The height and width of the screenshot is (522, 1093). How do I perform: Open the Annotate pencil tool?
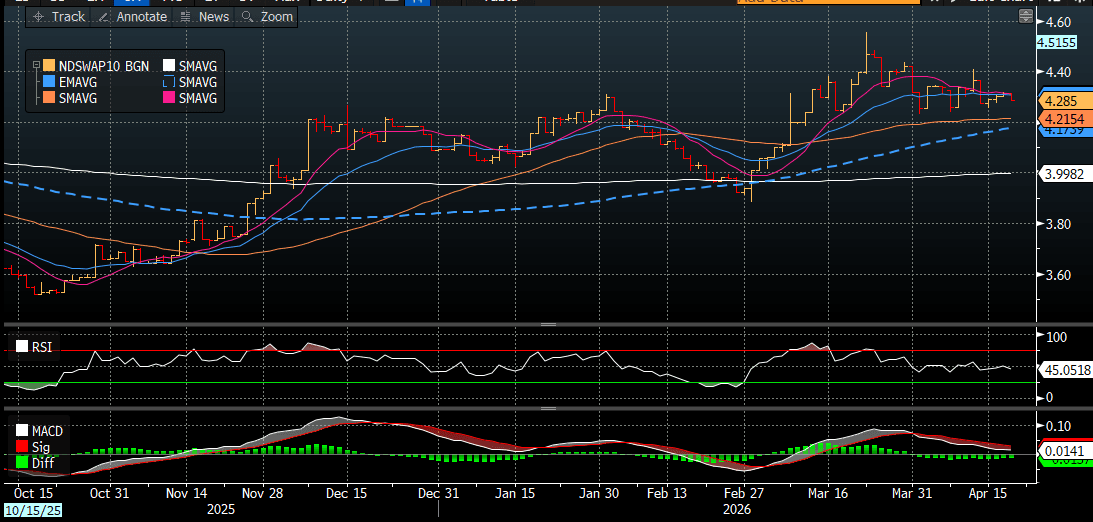click(133, 17)
